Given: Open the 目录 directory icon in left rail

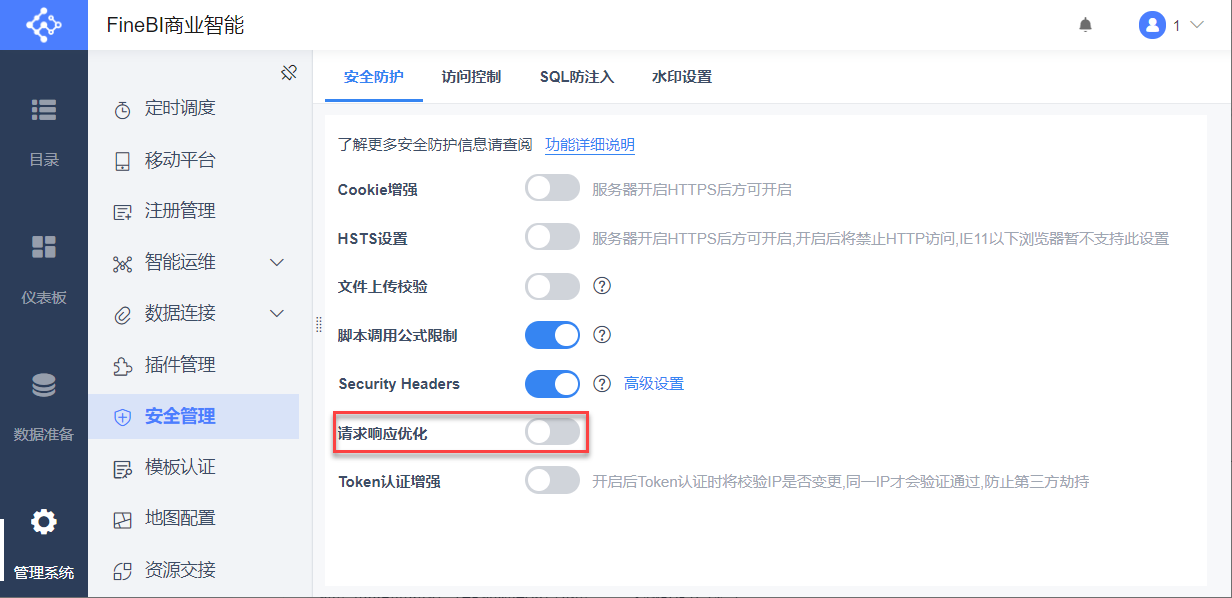Looking at the screenshot, I should click(44, 110).
